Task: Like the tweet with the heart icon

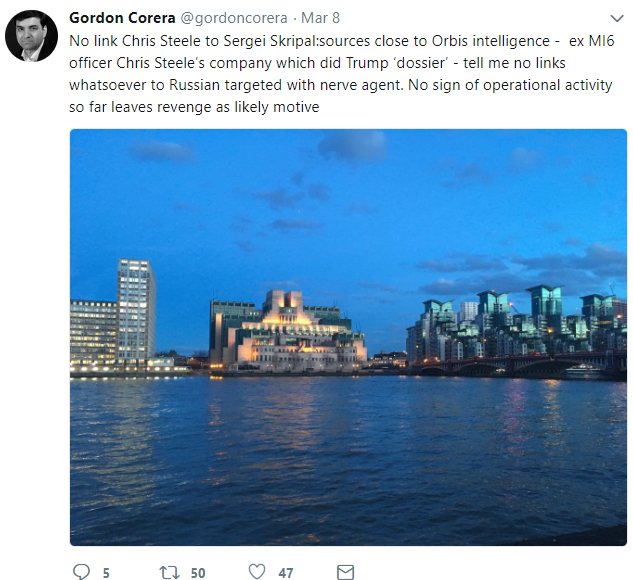Action: (257, 572)
